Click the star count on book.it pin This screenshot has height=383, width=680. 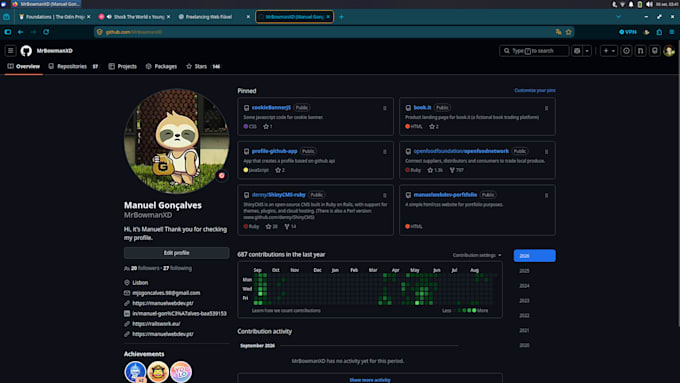point(434,127)
